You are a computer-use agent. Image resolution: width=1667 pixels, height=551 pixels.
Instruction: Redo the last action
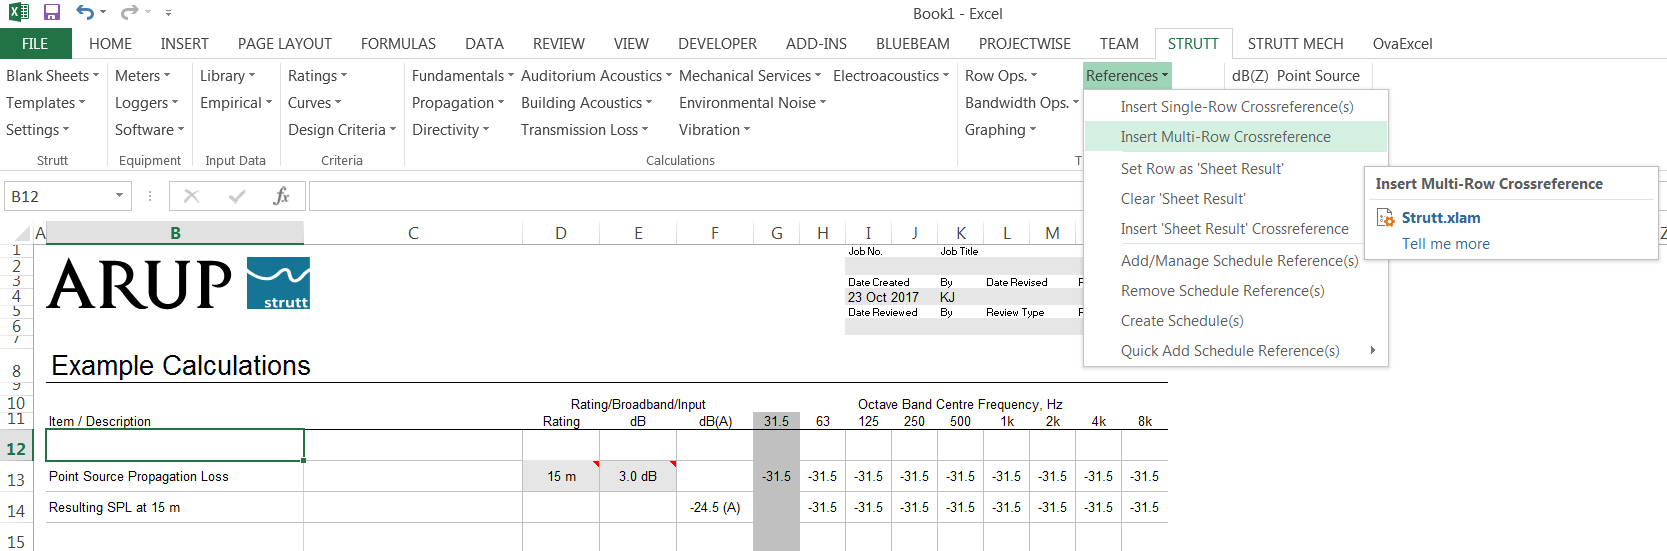pyautogui.click(x=129, y=13)
